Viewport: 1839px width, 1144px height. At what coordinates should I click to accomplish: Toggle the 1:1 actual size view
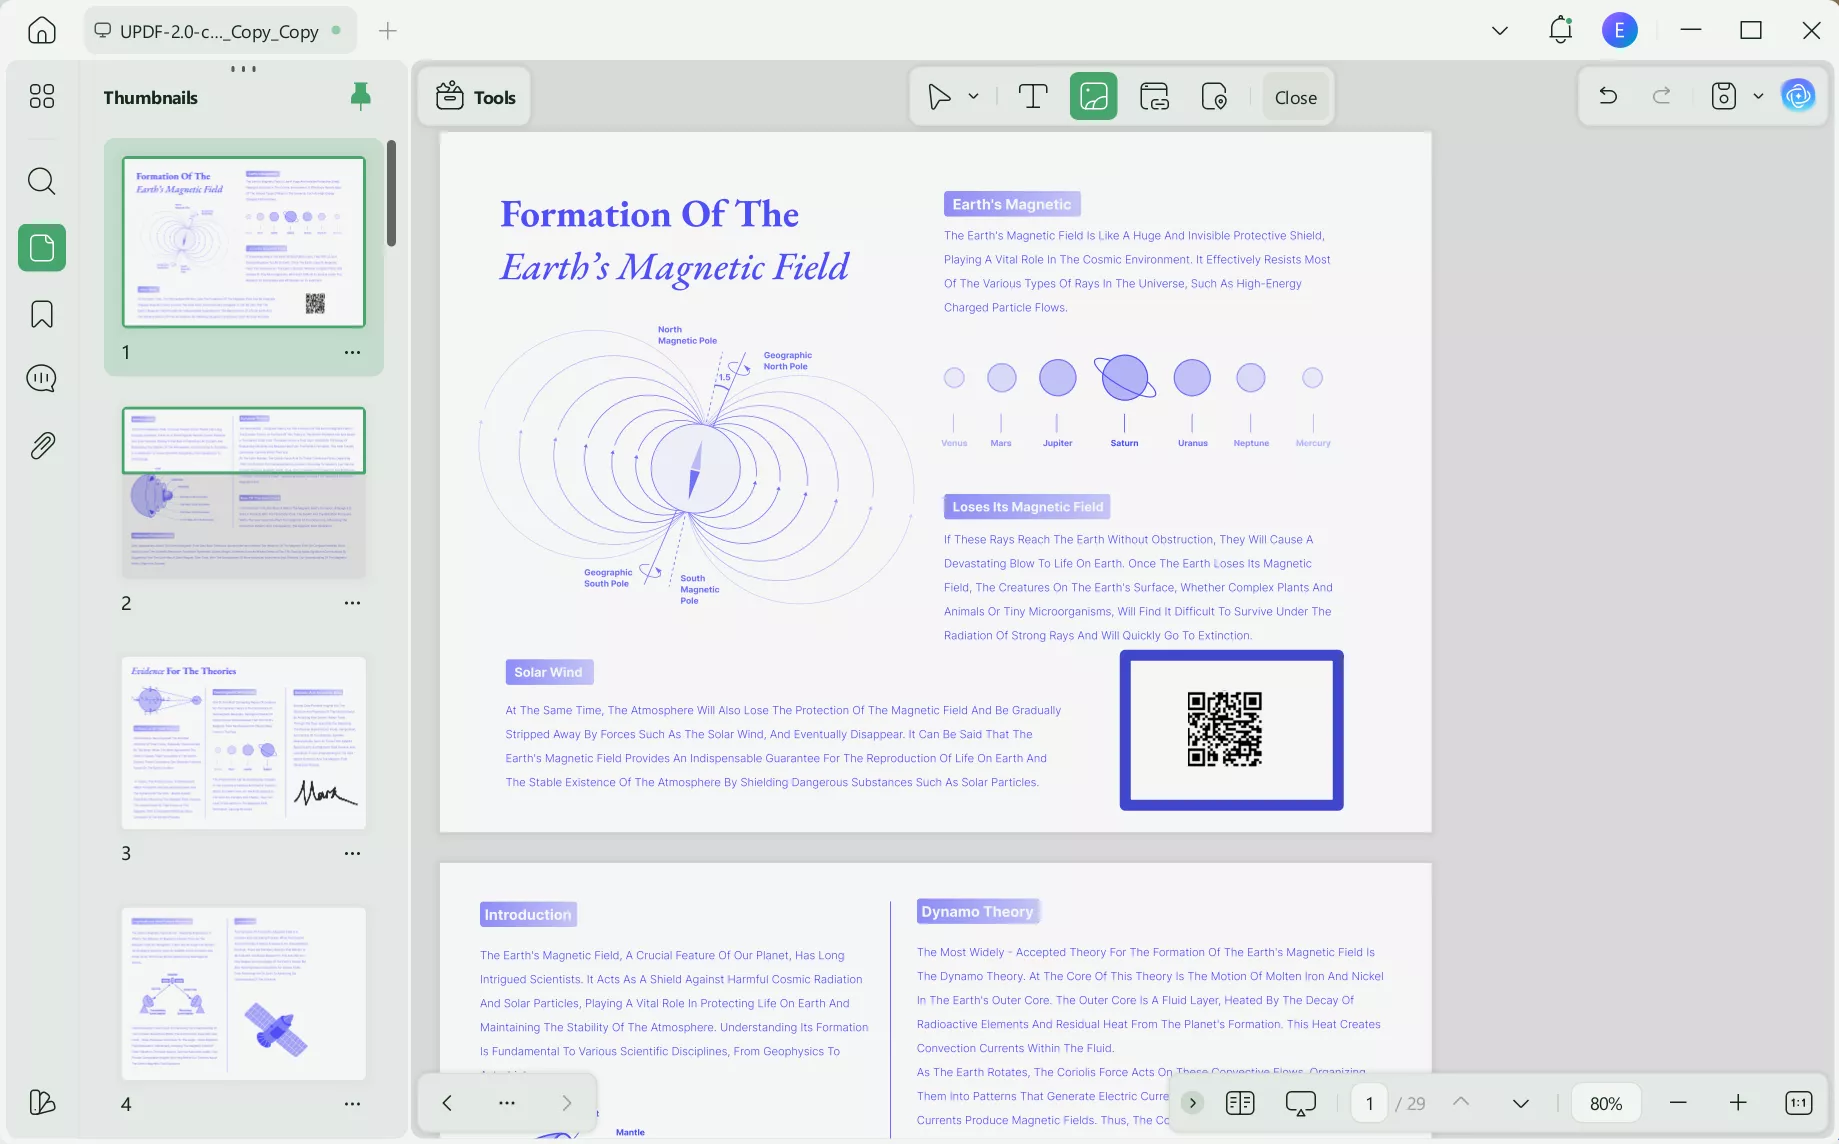coord(1798,1103)
